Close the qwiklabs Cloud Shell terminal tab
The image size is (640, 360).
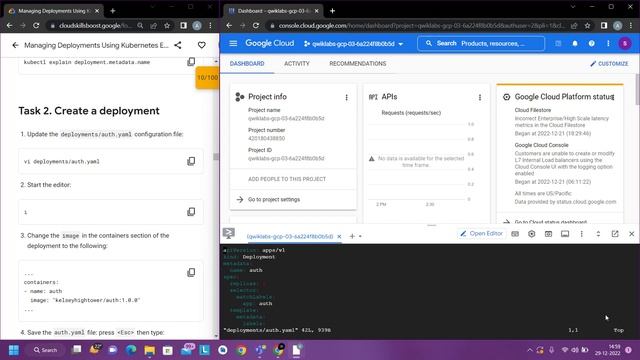point(339,236)
